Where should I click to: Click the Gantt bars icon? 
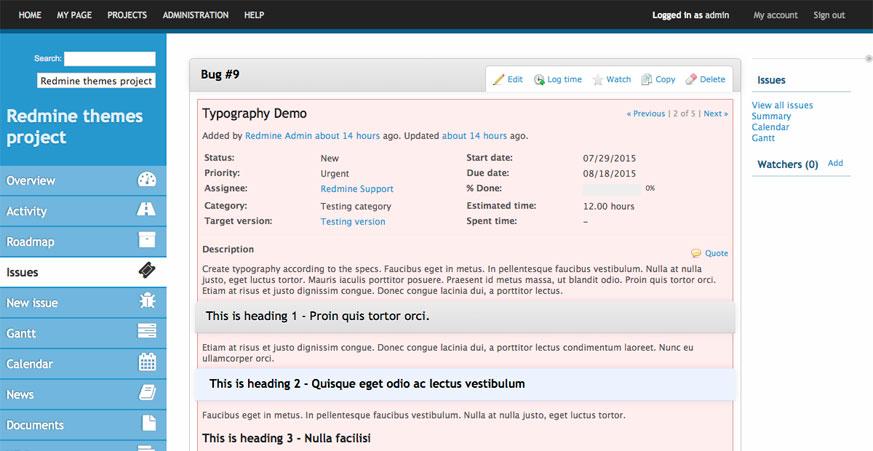[147, 331]
